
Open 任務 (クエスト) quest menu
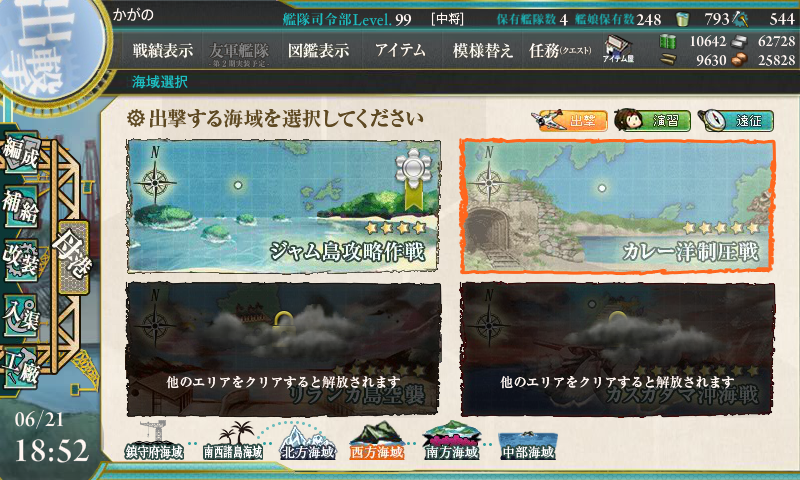coord(560,50)
